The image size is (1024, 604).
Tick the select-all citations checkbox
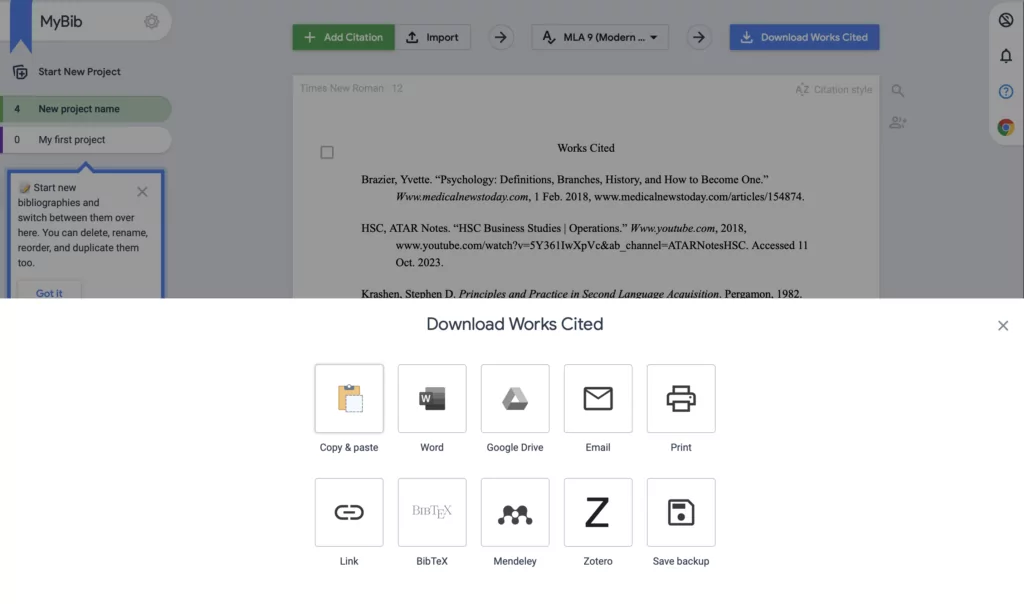[327, 152]
